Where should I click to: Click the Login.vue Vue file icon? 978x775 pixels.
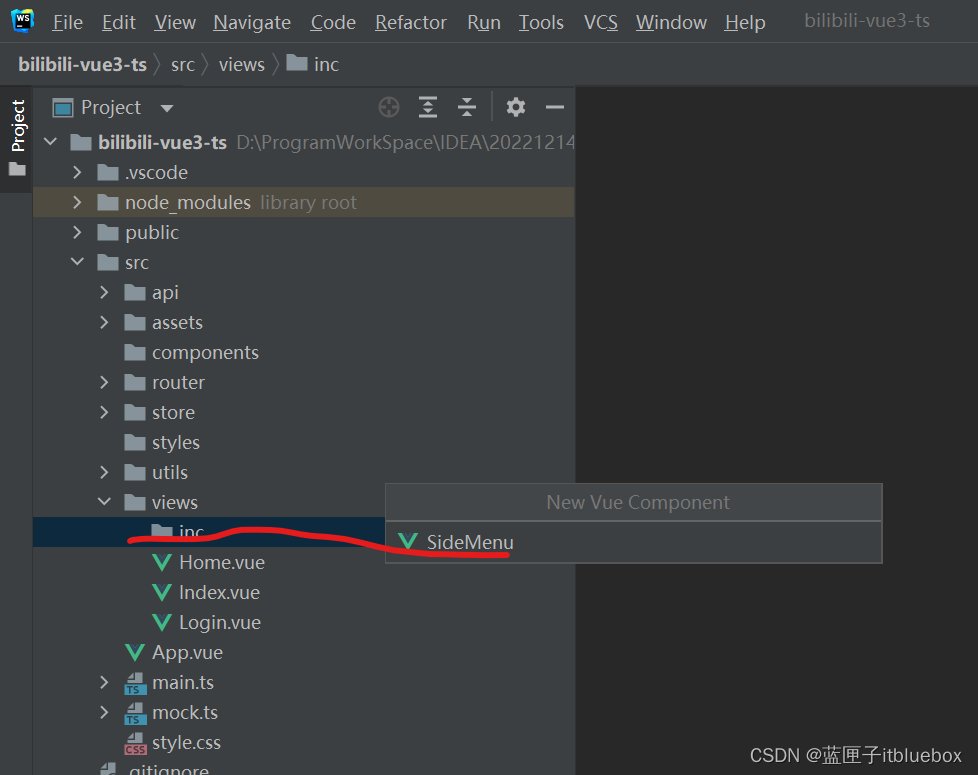162,622
